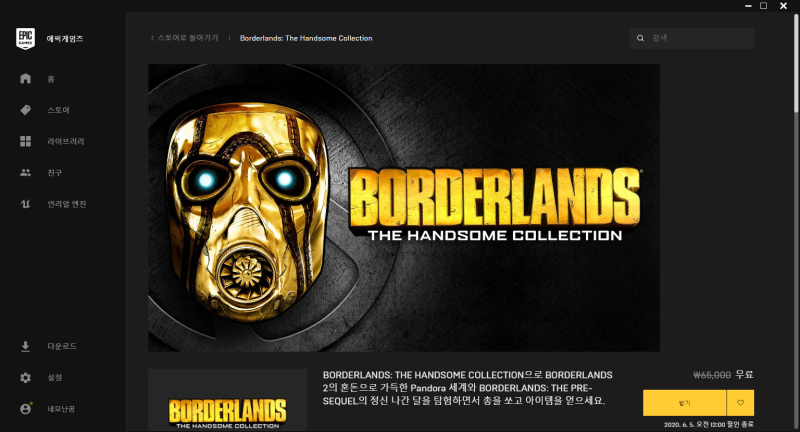The height and width of the screenshot is (432, 800).
Task: Close the Epic Games launcher window
Action: [x=784, y=6]
